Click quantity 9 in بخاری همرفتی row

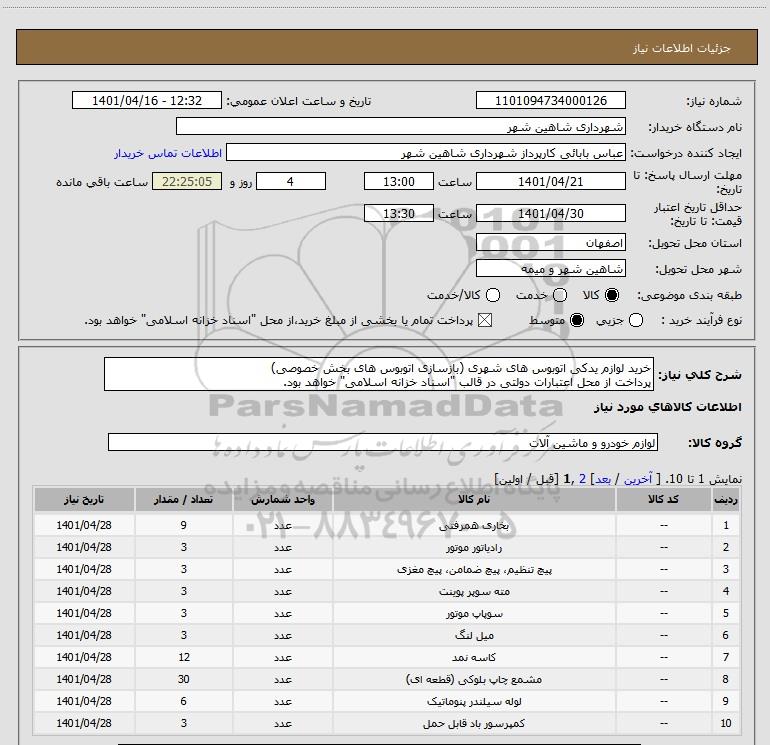click(184, 525)
